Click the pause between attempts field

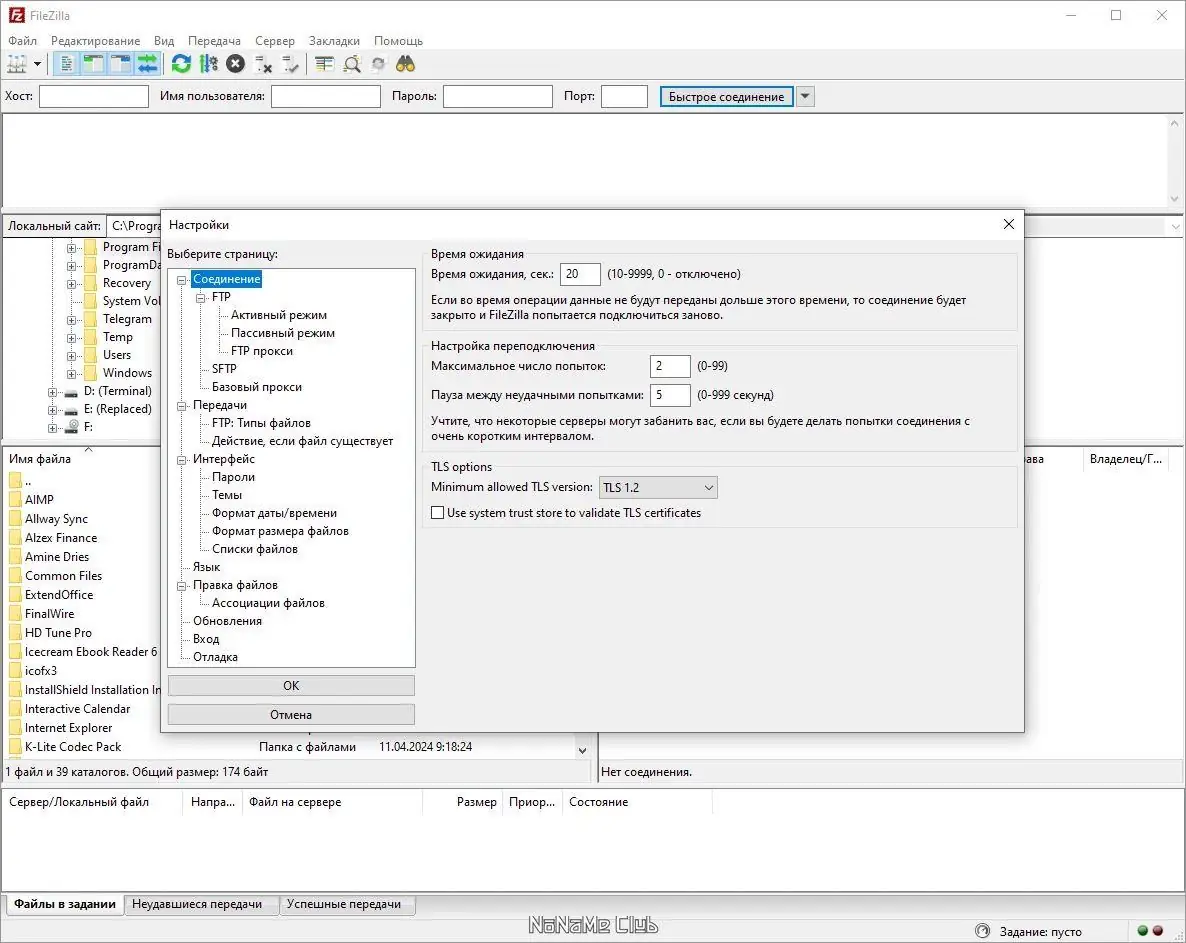pos(670,396)
